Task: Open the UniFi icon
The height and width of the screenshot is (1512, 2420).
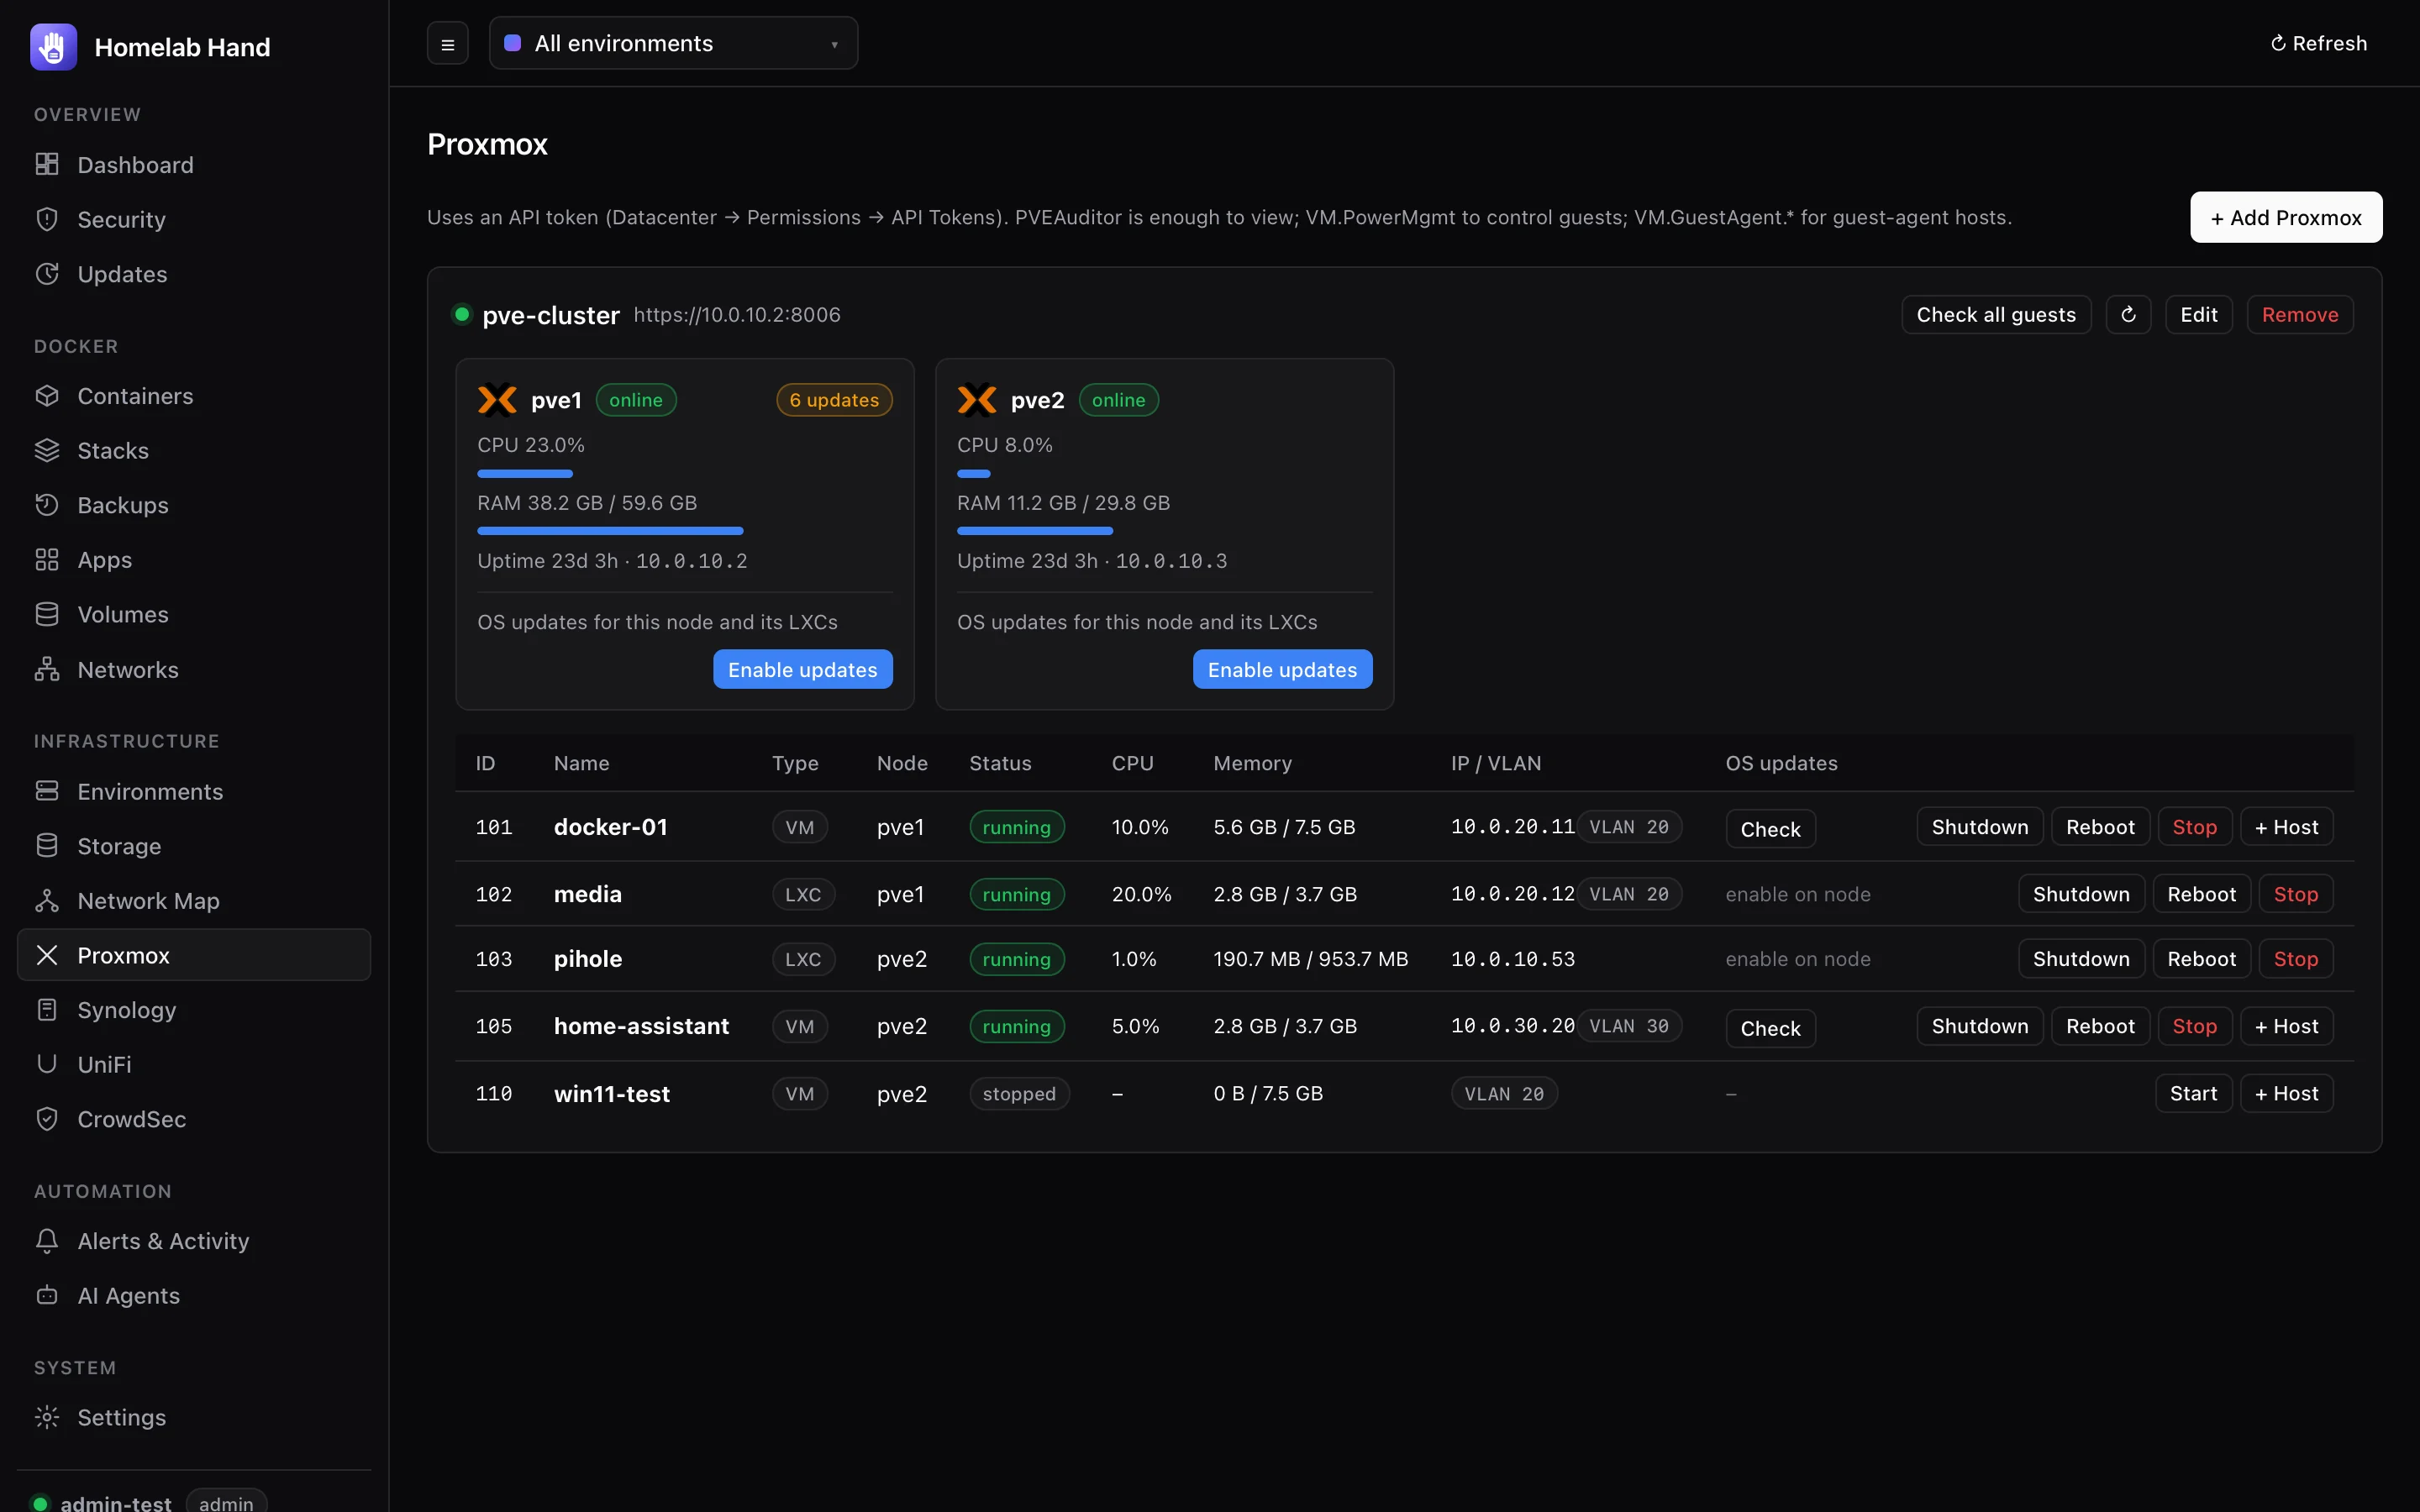Action: click(47, 1064)
